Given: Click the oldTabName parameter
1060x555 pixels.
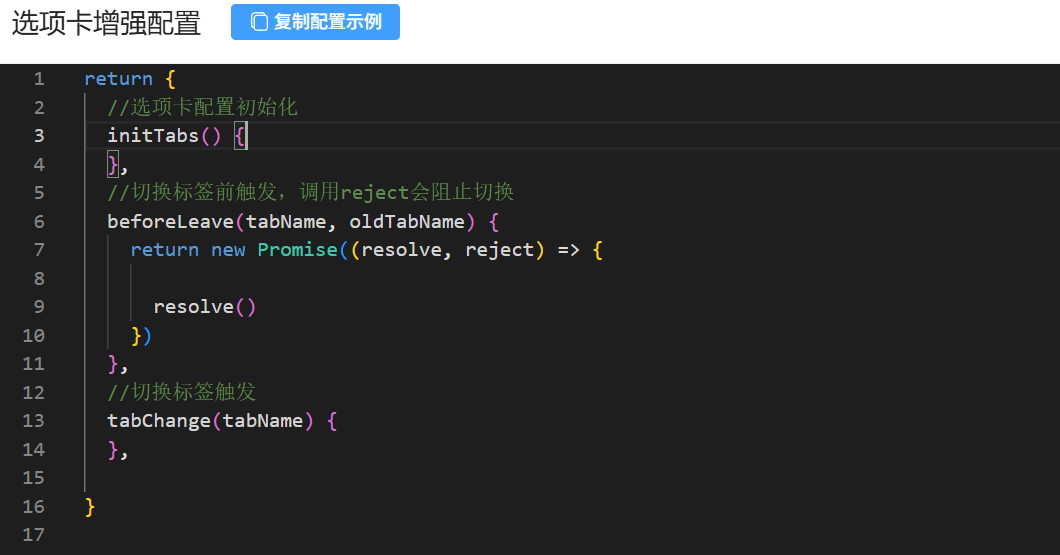Looking at the screenshot, I should 407,221.
